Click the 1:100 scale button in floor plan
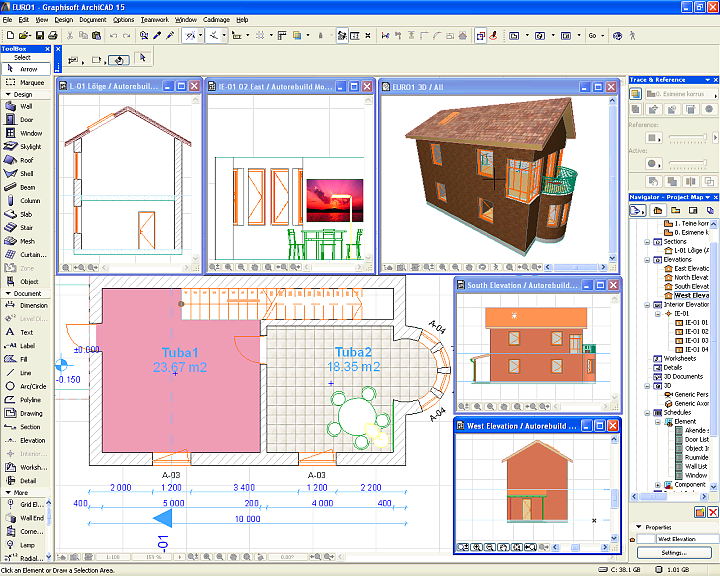This screenshot has width=720, height=576. pyautogui.click(x=112, y=557)
